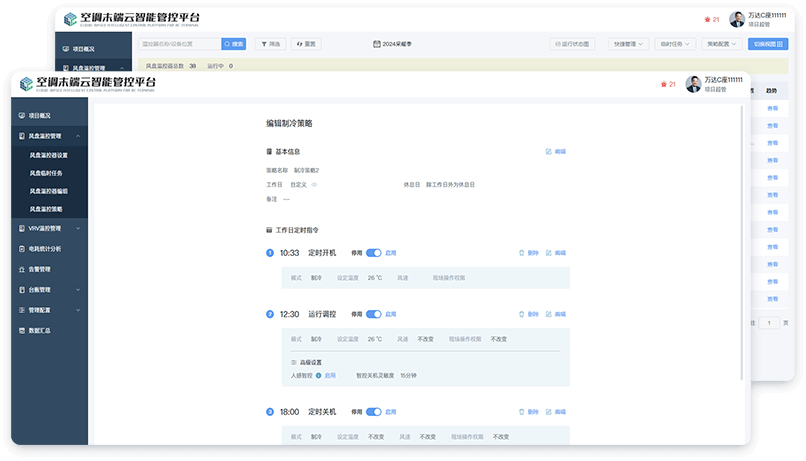
Task: Click the calendar icon beside 2024采暖季
Action: coord(376,44)
